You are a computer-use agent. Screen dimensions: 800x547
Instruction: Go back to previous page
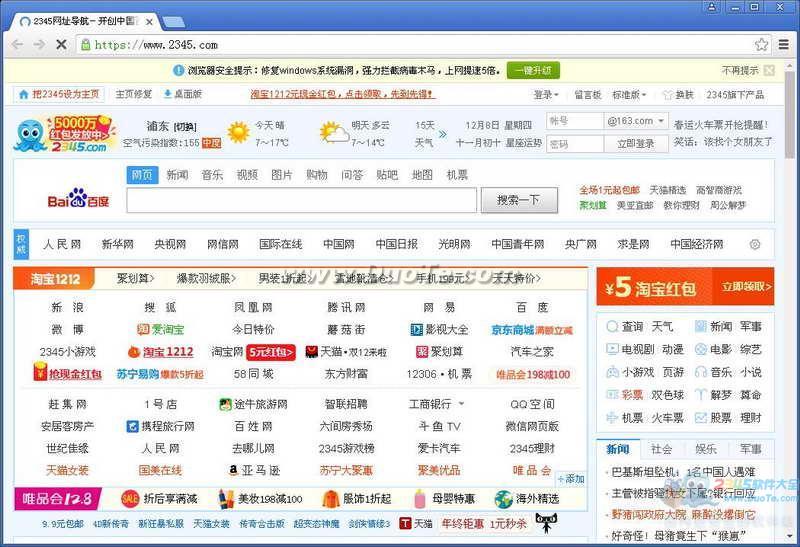(18, 44)
